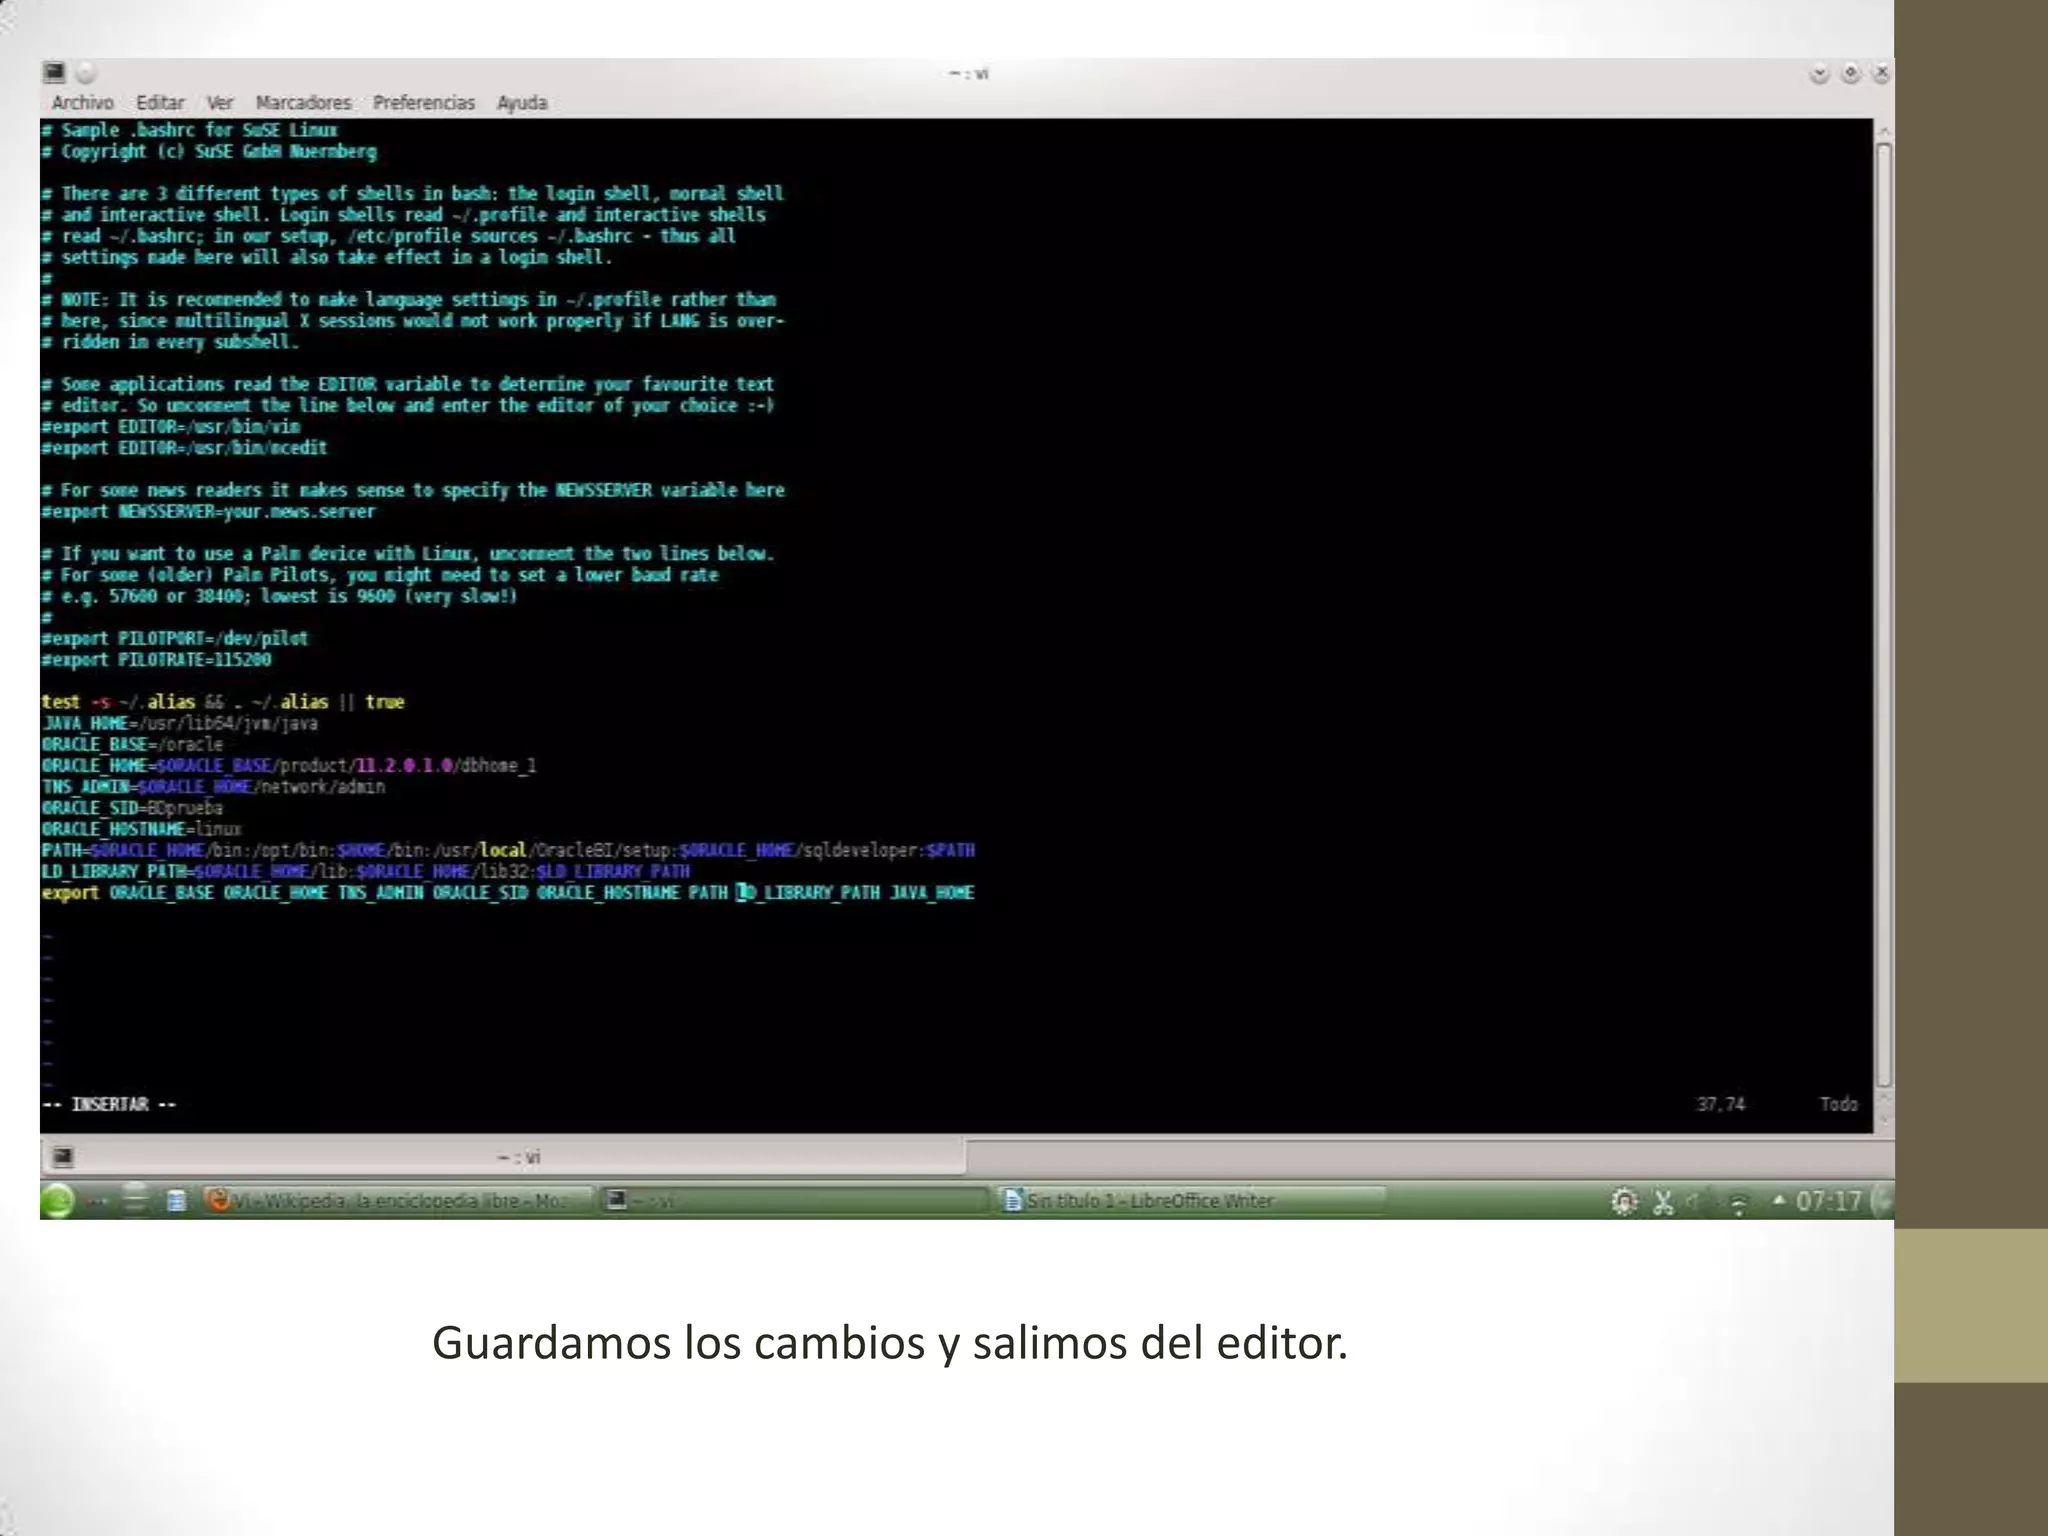Open the Preferencias menu

(424, 102)
